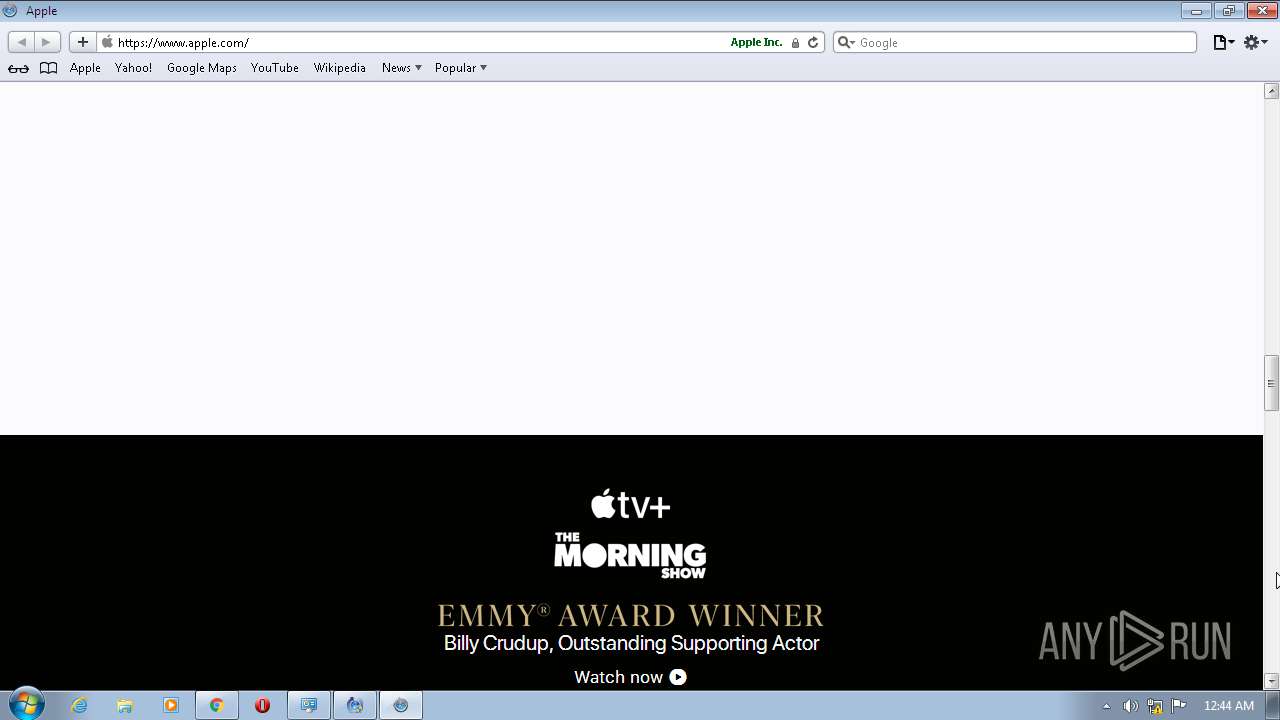Open the page menu icon
This screenshot has width=1280, height=720.
(1224, 42)
